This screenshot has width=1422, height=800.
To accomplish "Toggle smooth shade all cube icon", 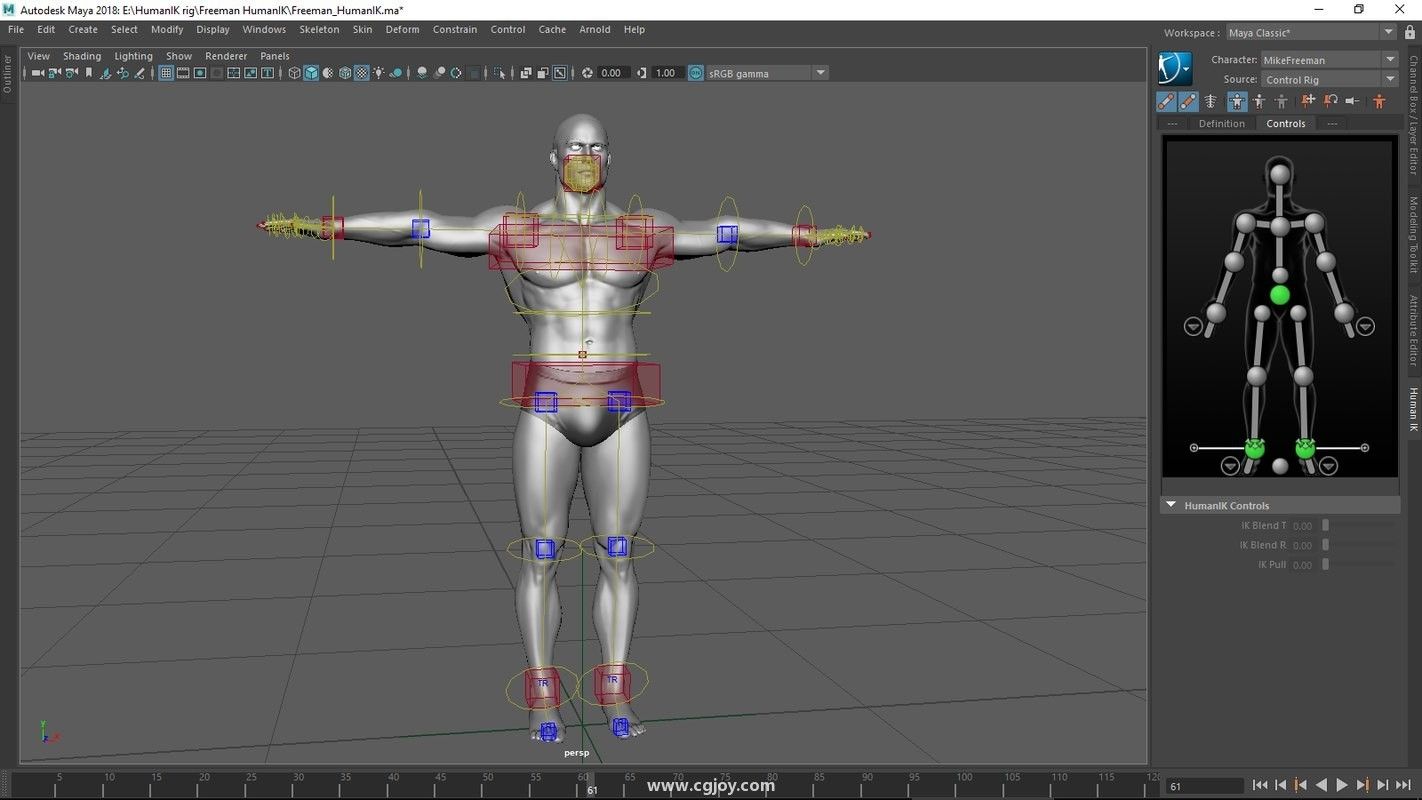I will 311,73.
